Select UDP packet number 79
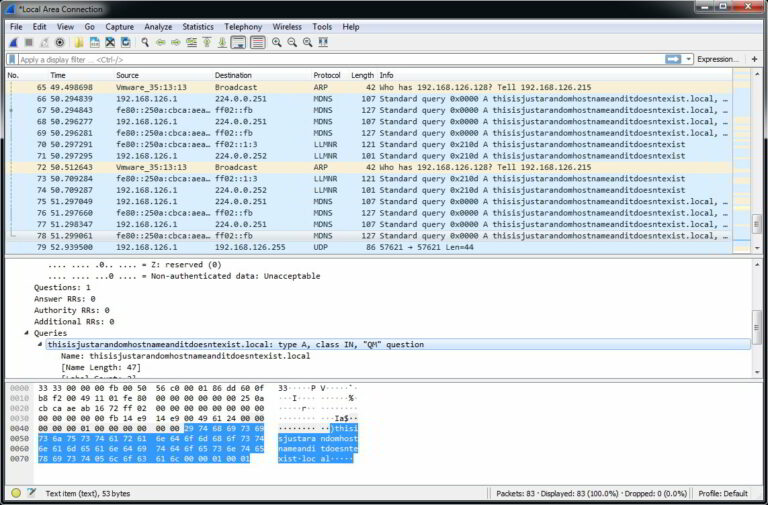This screenshot has width=768, height=505. point(369,247)
